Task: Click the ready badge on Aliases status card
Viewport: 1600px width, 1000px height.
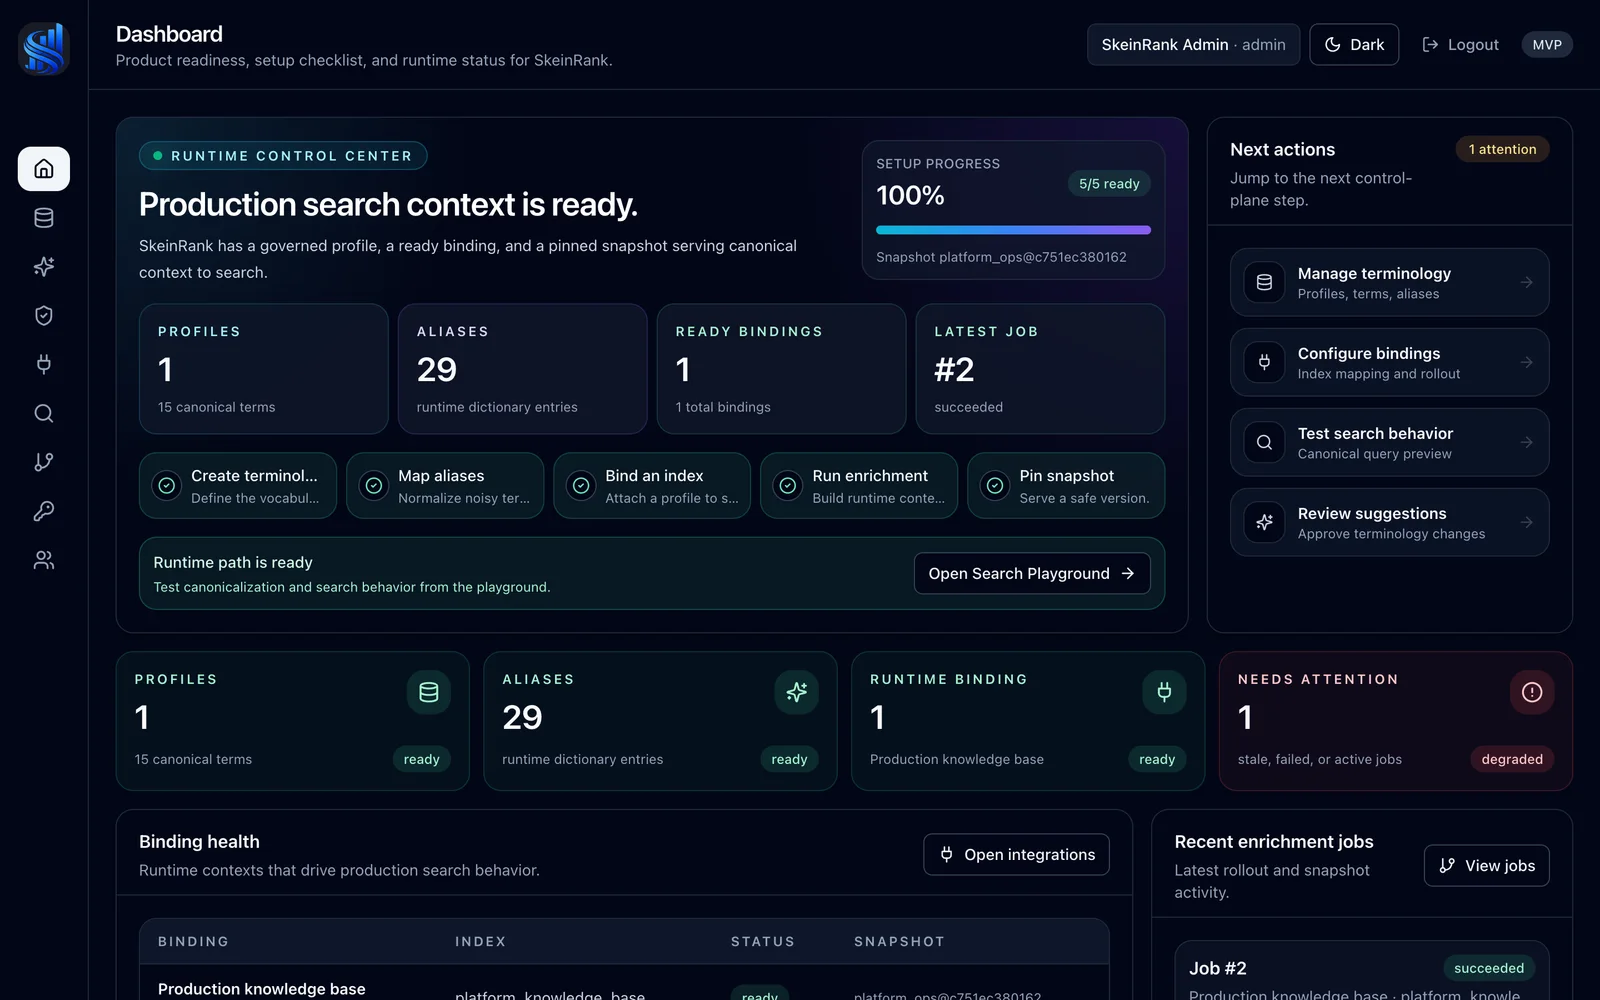Action: pos(789,760)
